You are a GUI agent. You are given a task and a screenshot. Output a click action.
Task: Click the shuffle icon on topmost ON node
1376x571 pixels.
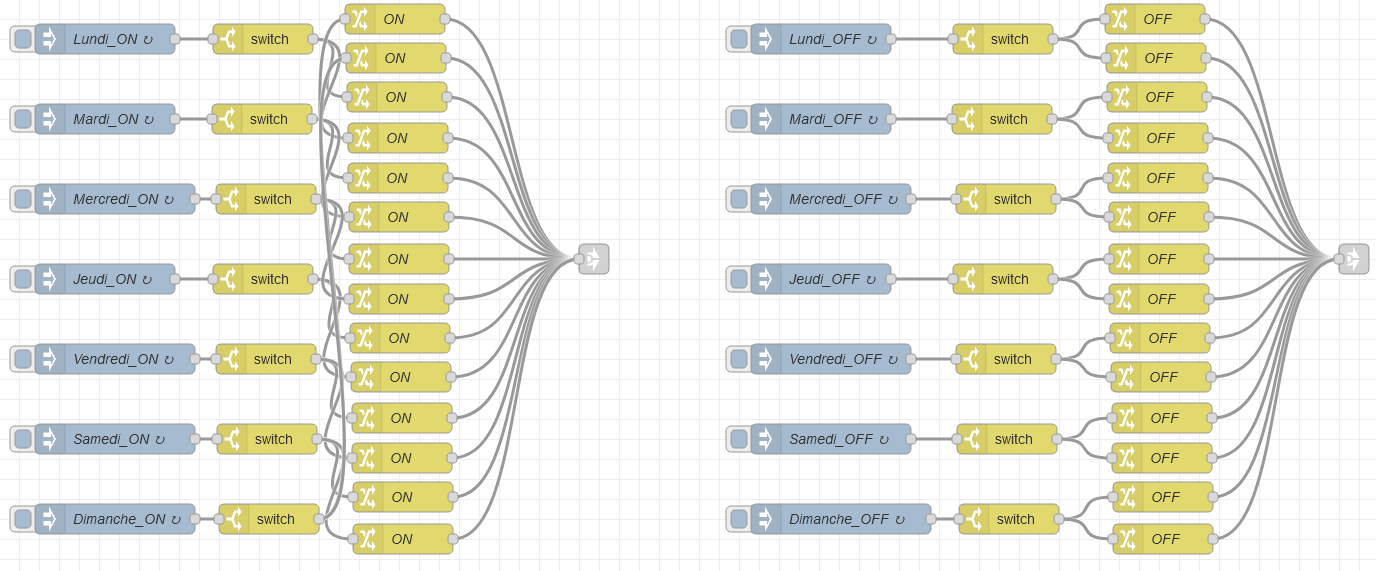(x=360, y=18)
